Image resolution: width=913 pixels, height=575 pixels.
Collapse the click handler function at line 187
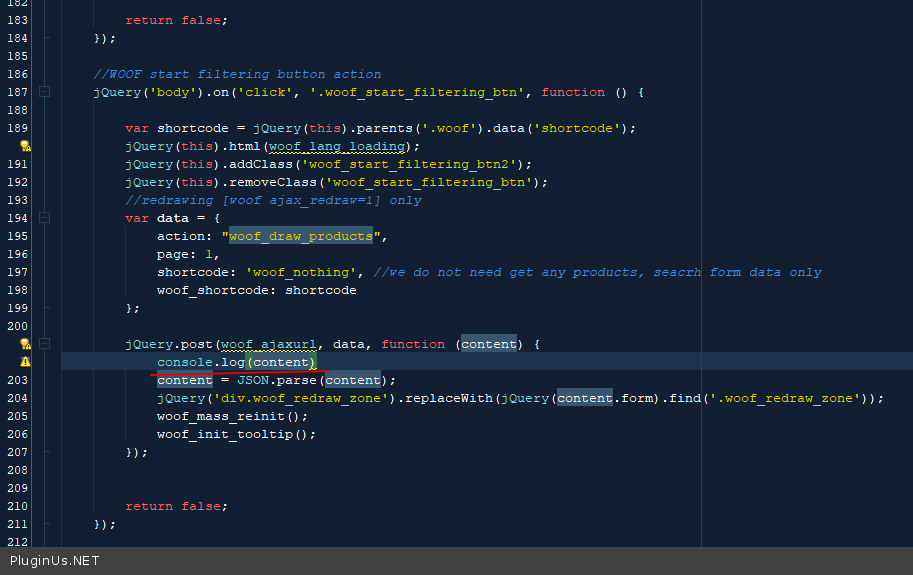click(x=44, y=92)
